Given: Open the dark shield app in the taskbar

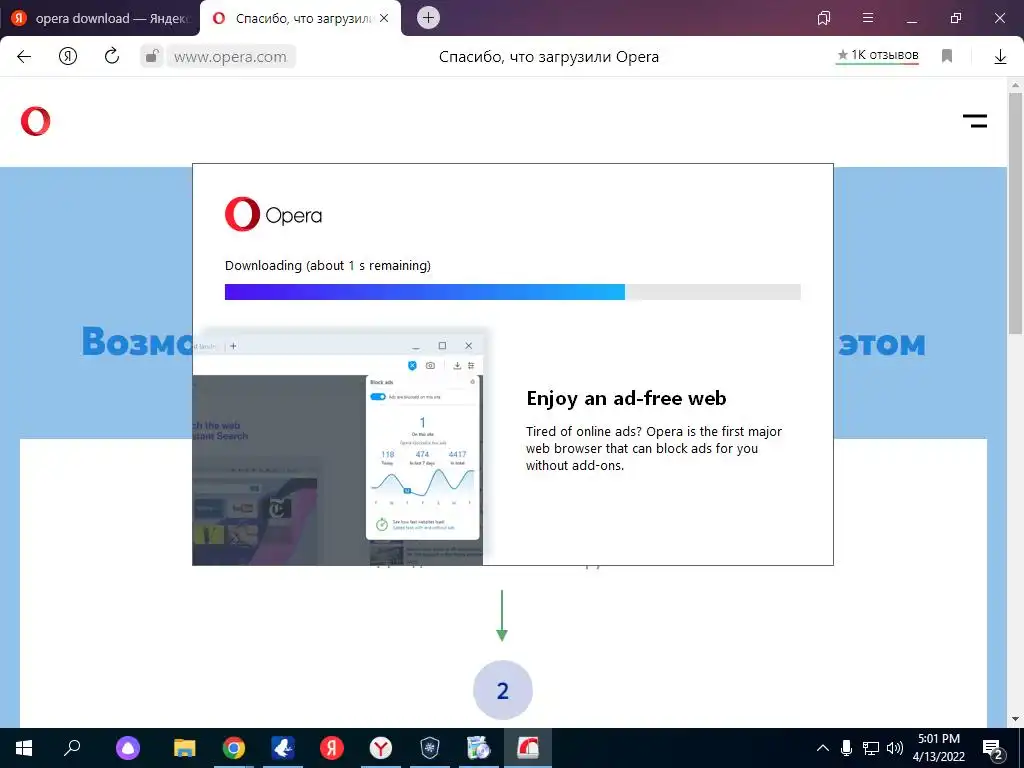Looking at the screenshot, I should [x=430, y=748].
